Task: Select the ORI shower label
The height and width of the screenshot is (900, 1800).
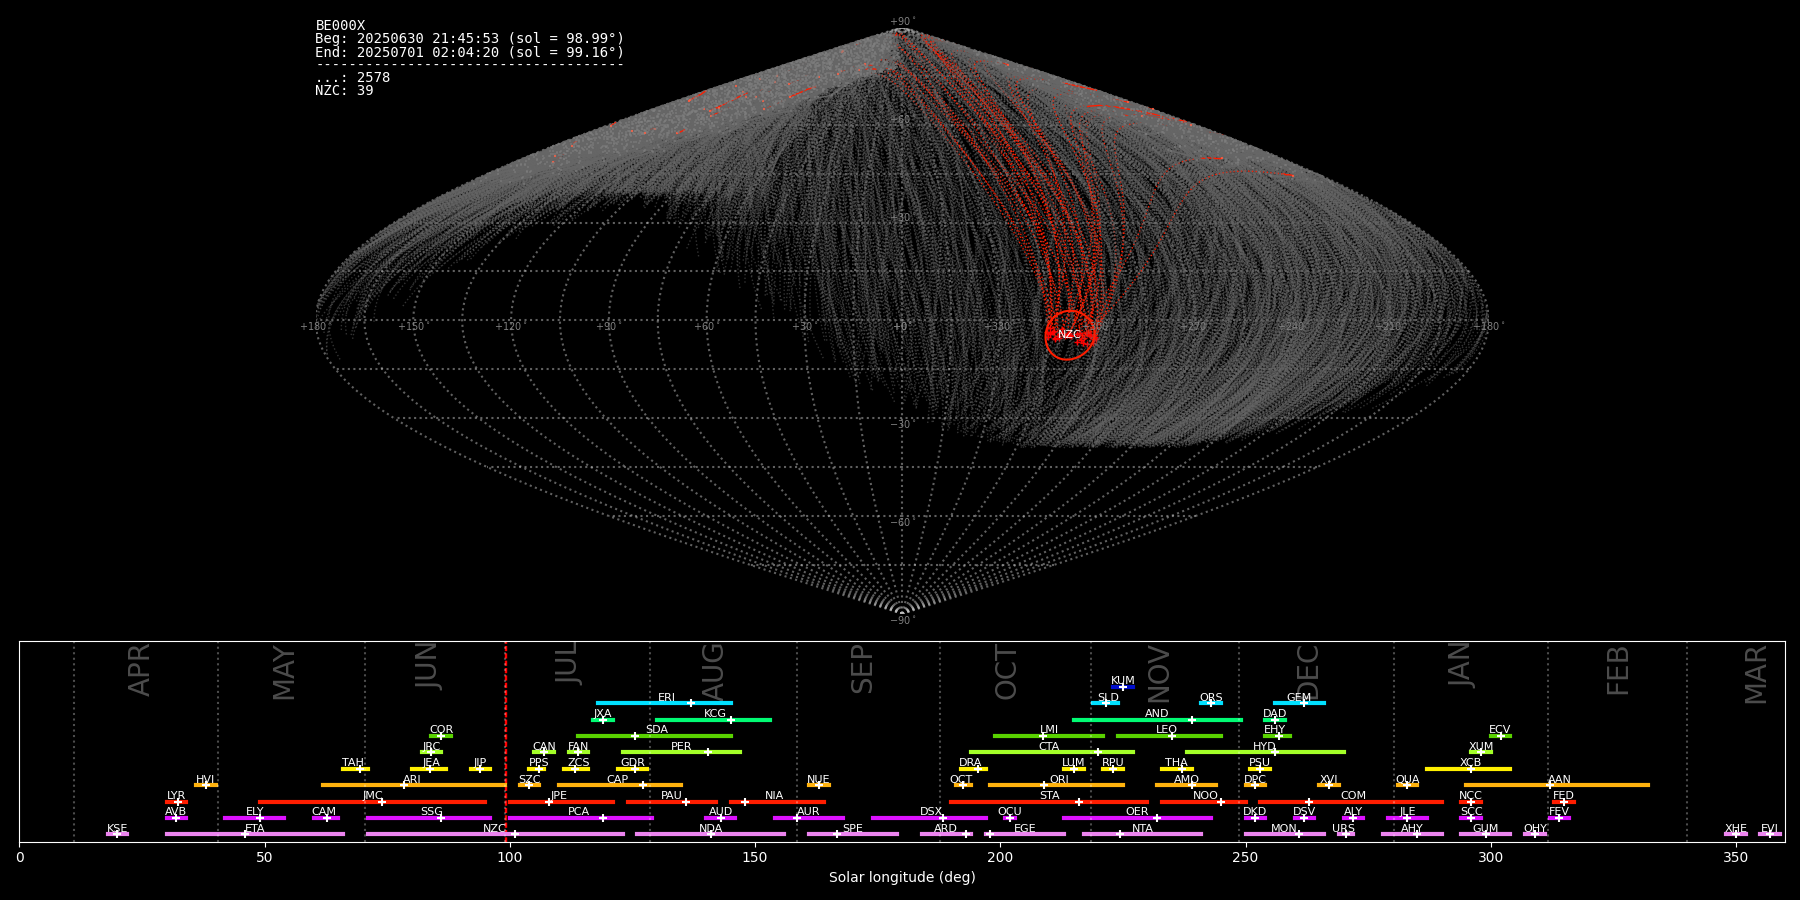Action: pyautogui.click(x=1059, y=780)
